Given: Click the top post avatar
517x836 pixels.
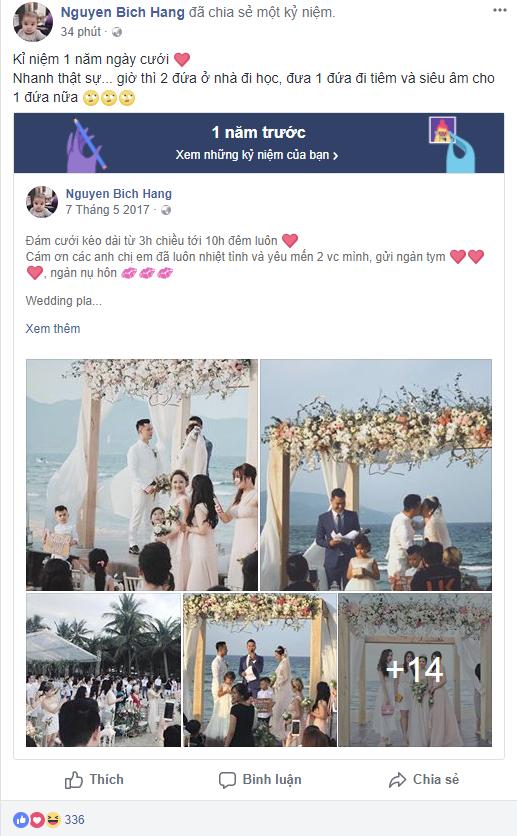Looking at the screenshot, I should 33,21.
